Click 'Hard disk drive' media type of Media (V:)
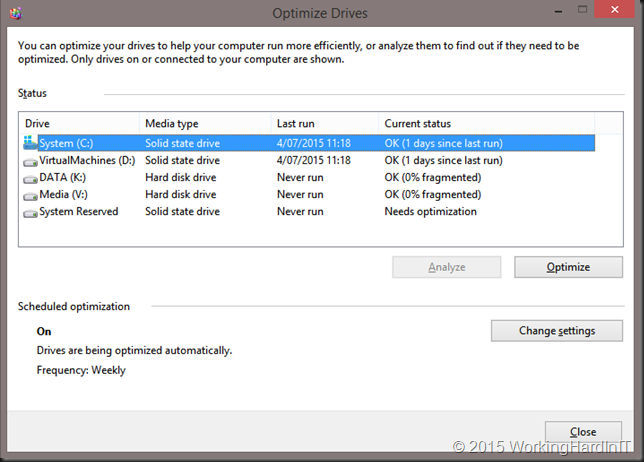Image resolution: width=644 pixels, height=462 pixels. (x=181, y=194)
